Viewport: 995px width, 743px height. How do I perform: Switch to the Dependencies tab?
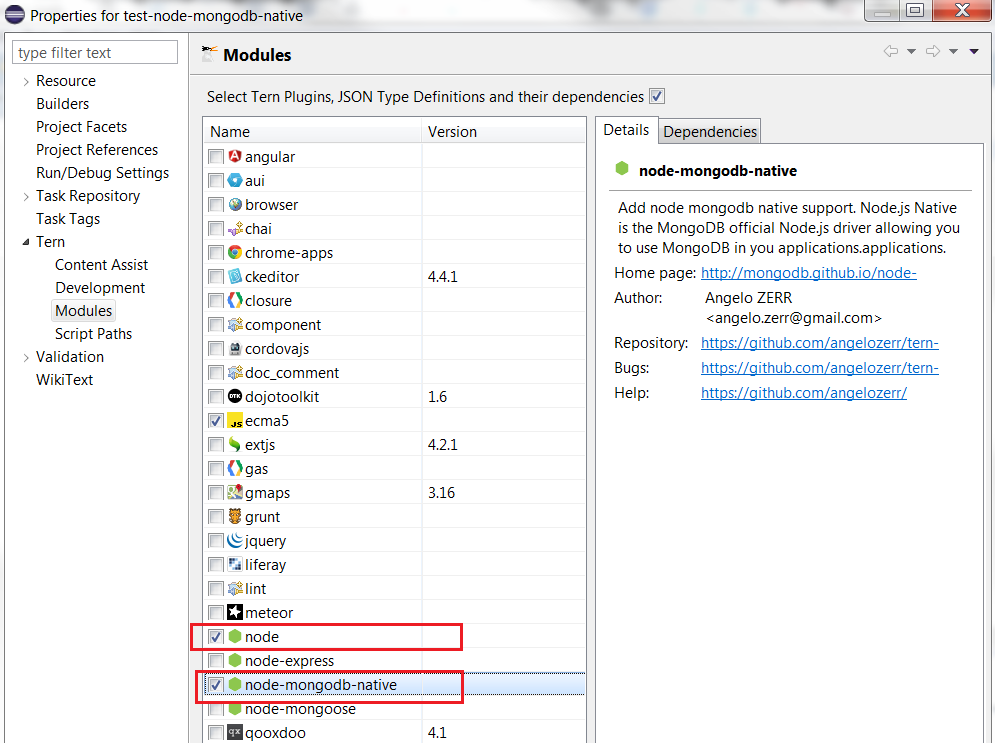pos(709,130)
